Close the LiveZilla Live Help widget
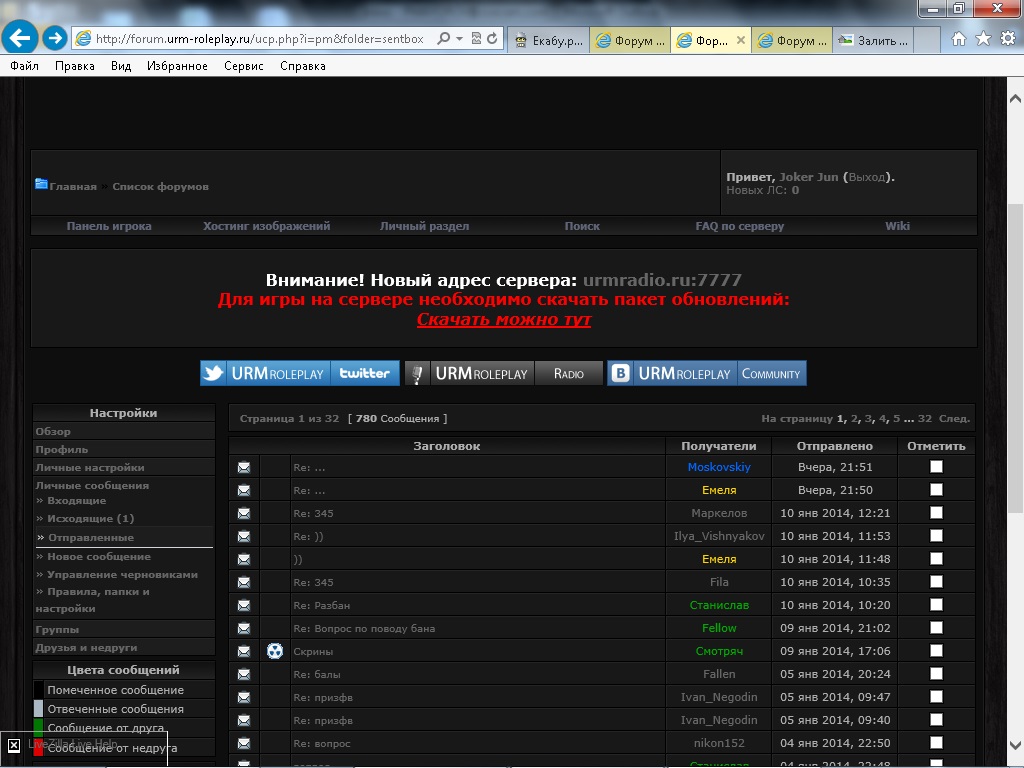This screenshot has height=768, width=1024. click(x=14, y=745)
